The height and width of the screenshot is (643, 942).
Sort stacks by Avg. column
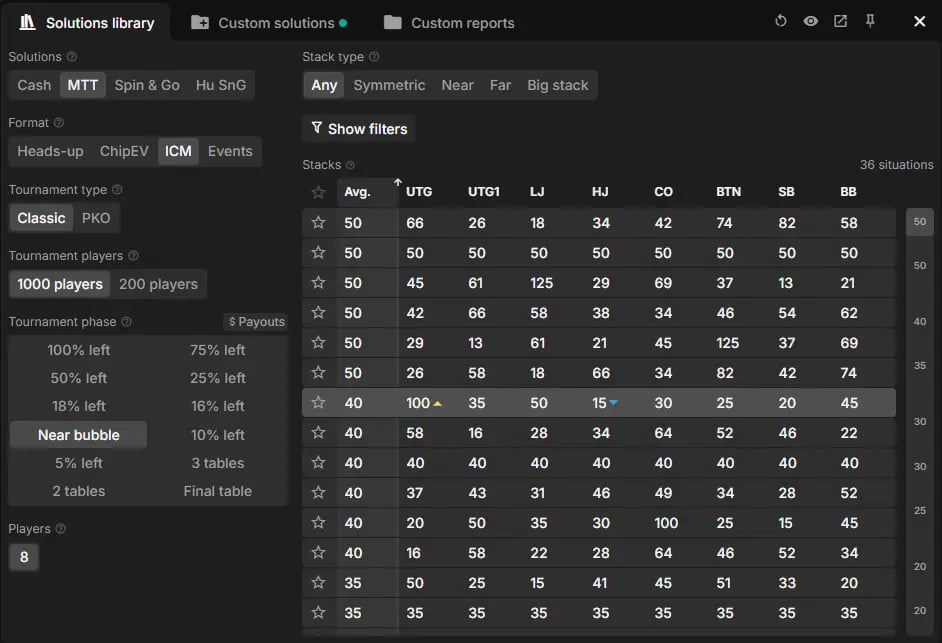point(357,192)
